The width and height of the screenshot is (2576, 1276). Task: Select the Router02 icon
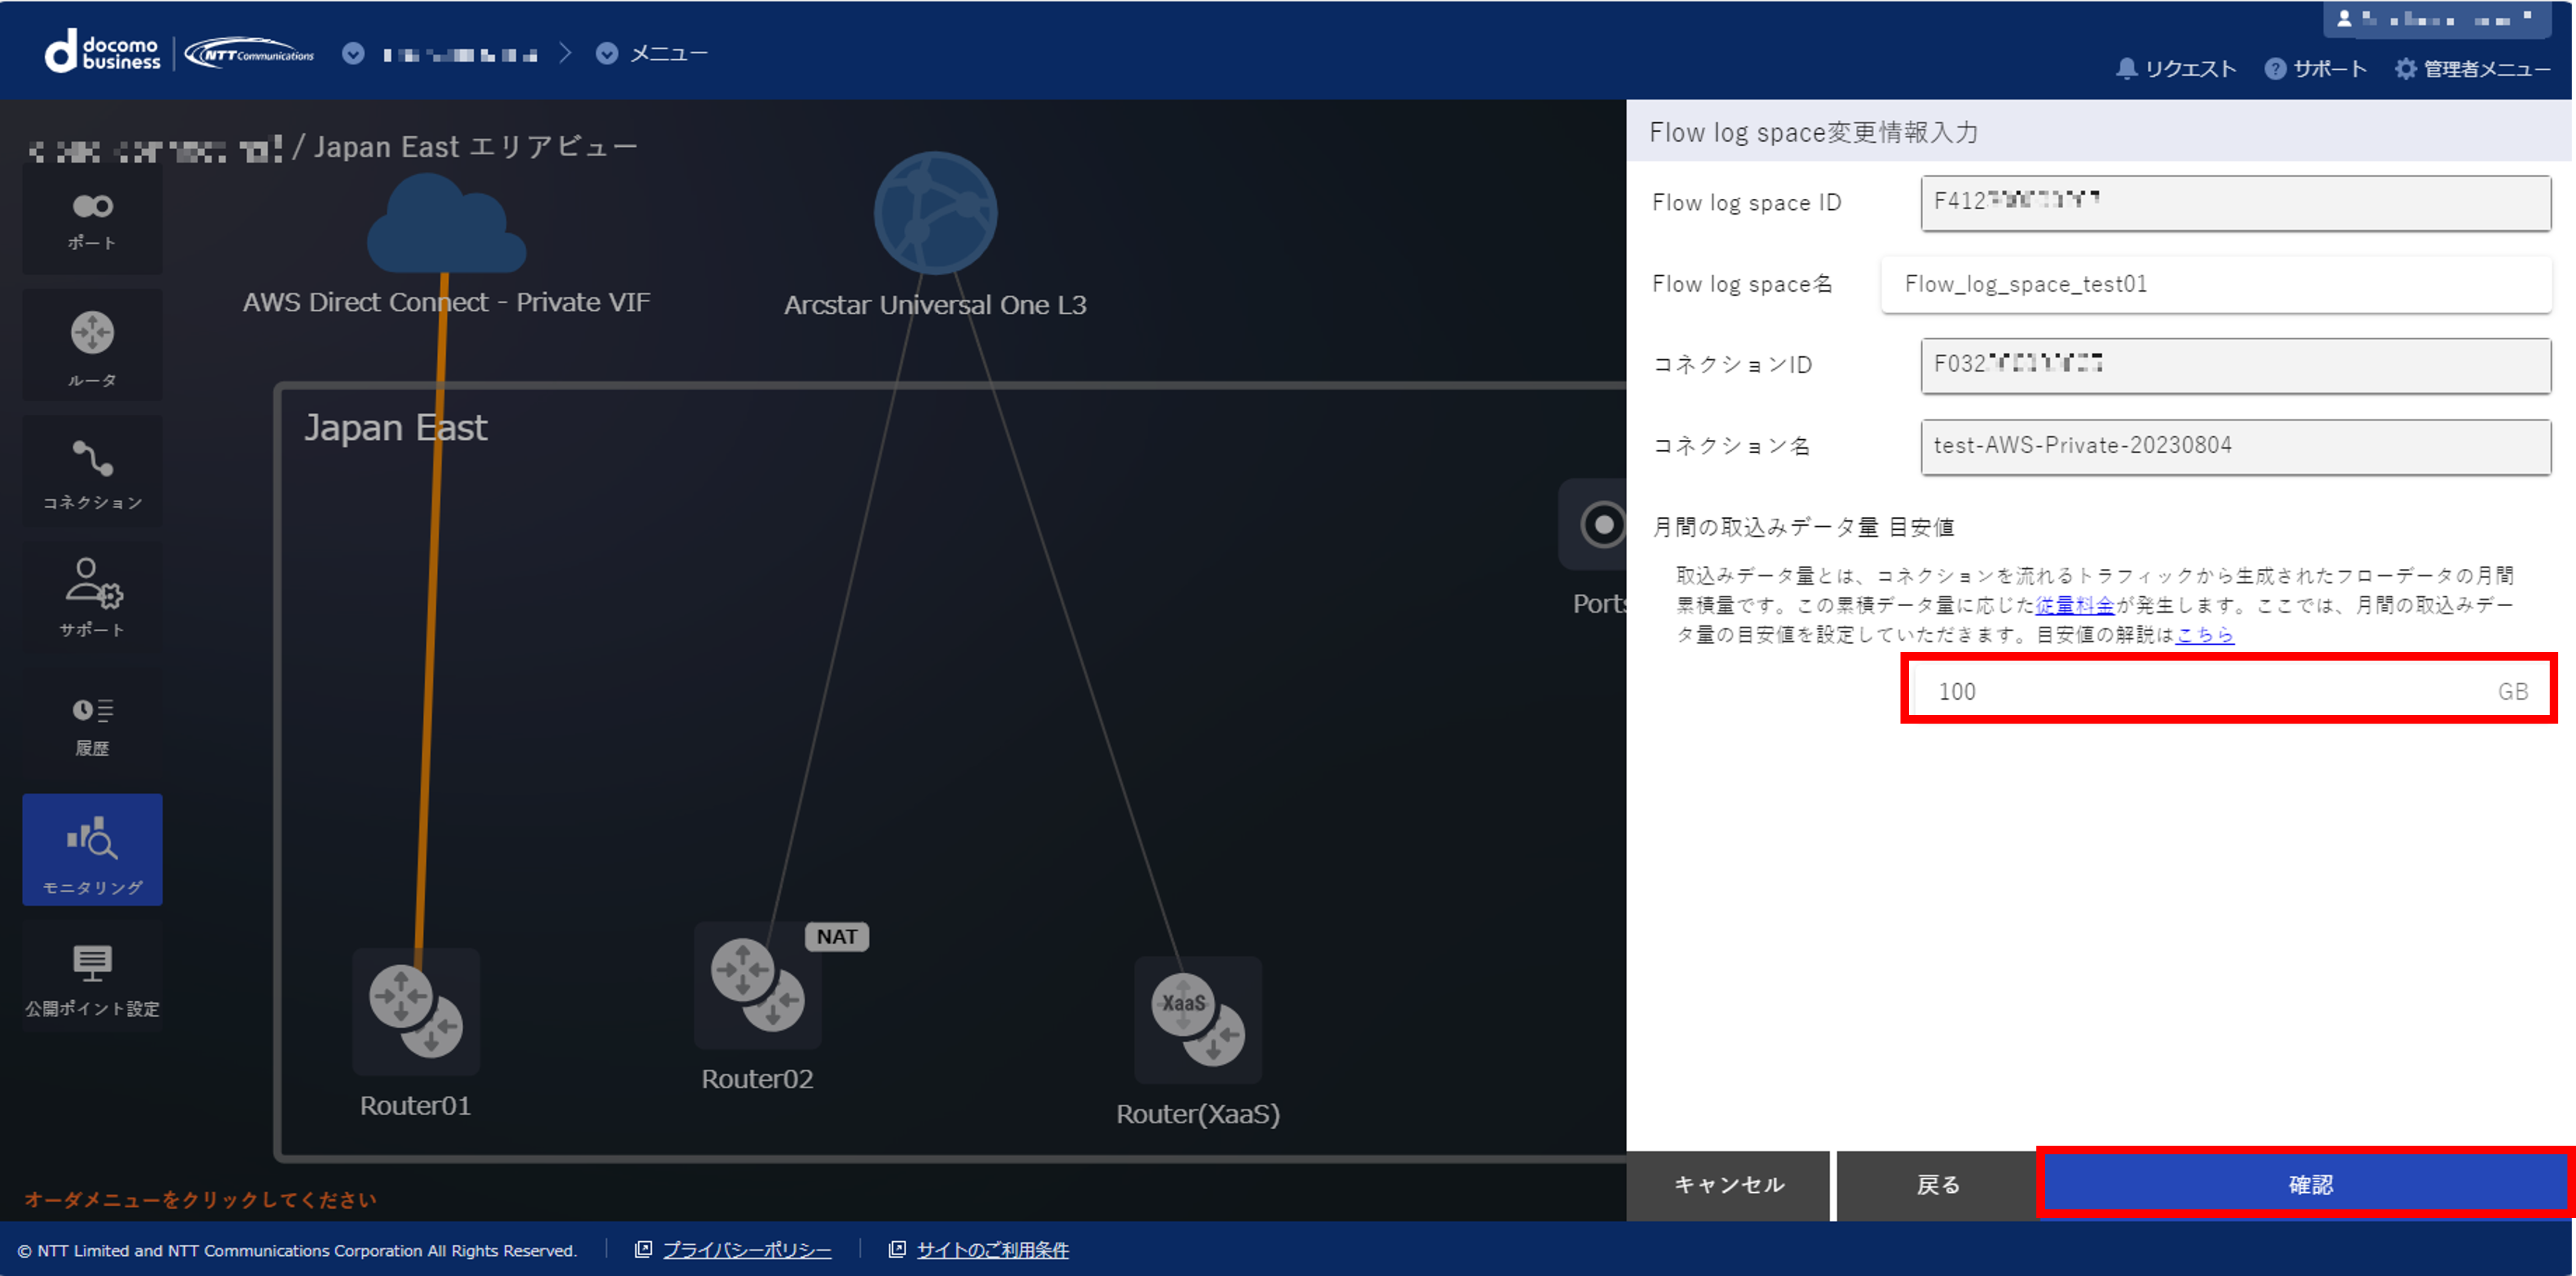coord(757,985)
